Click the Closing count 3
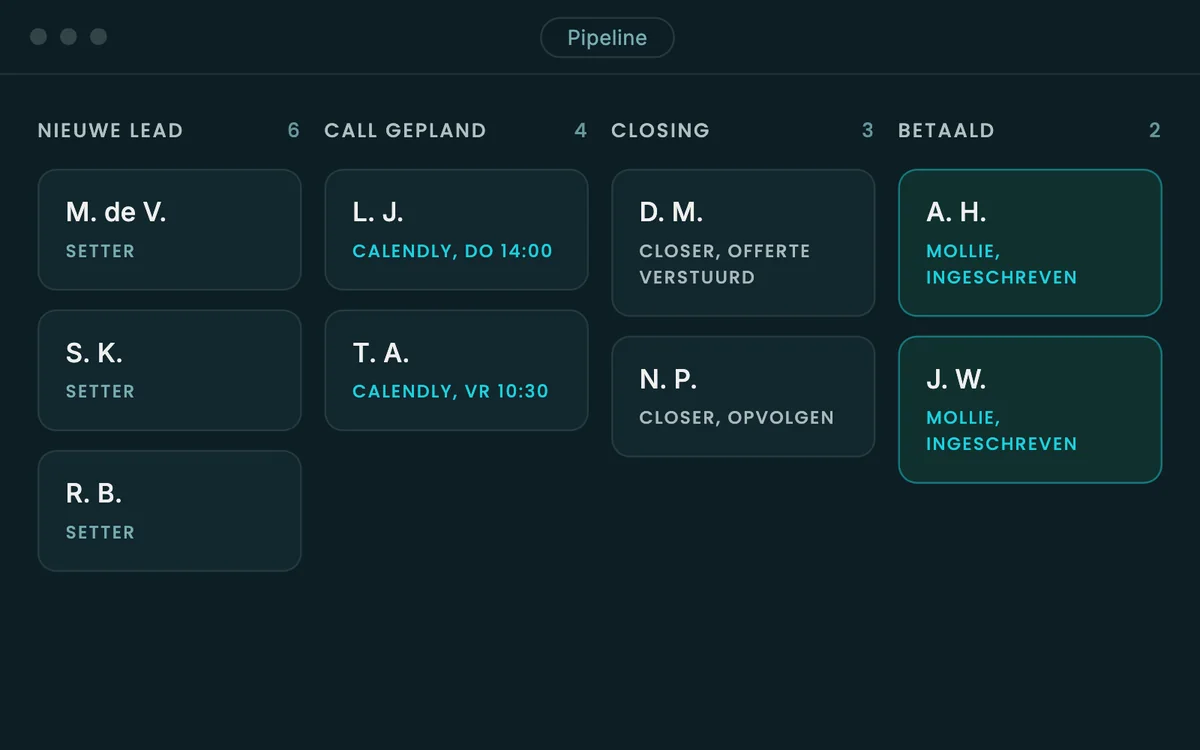This screenshot has width=1200, height=750. click(868, 130)
